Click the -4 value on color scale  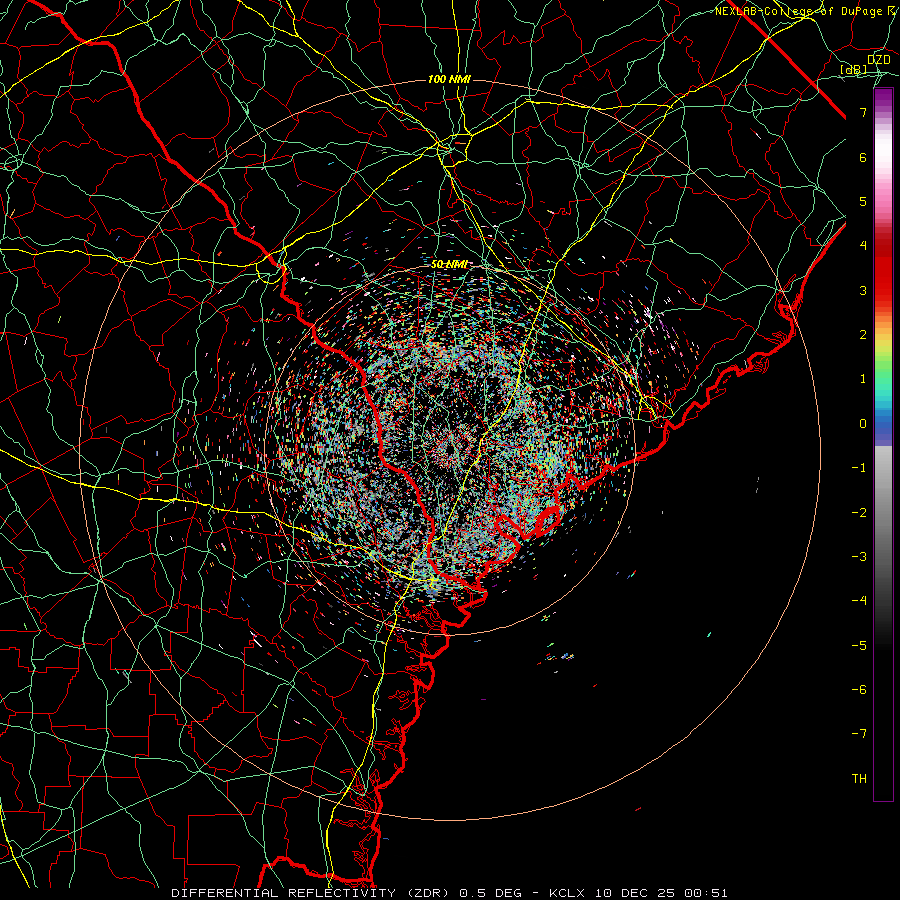click(x=859, y=601)
